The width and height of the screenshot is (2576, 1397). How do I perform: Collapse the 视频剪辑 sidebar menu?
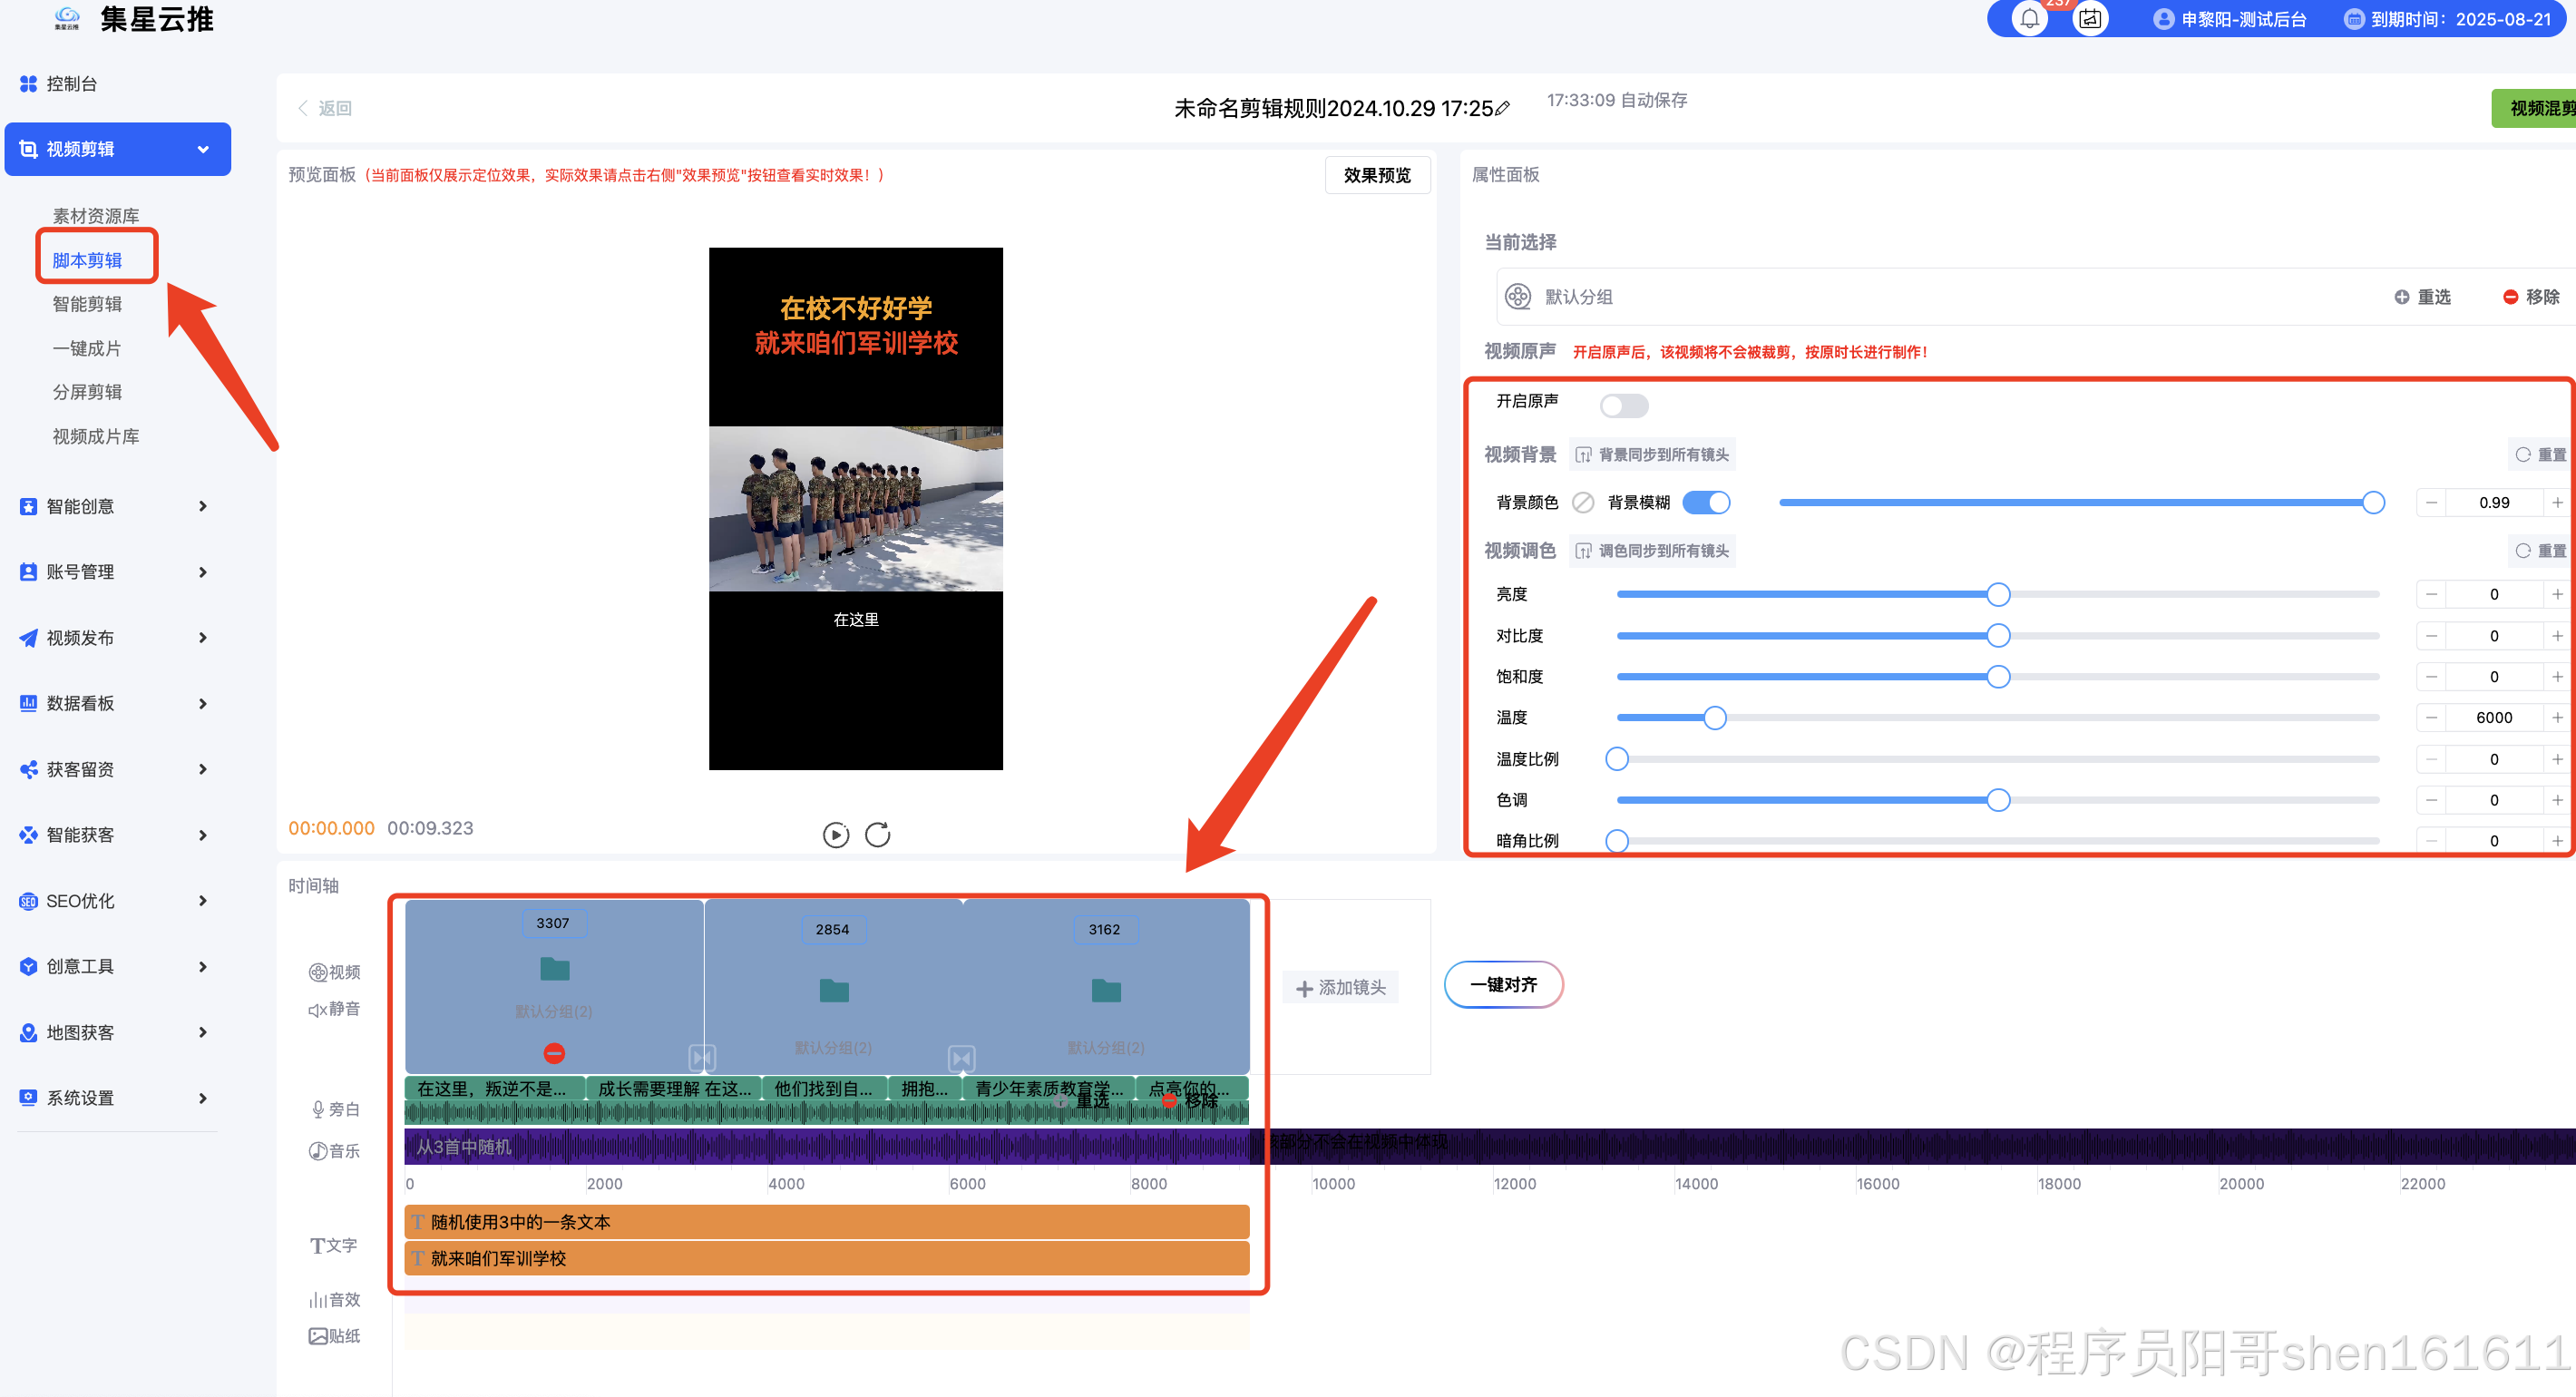tap(118, 149)
